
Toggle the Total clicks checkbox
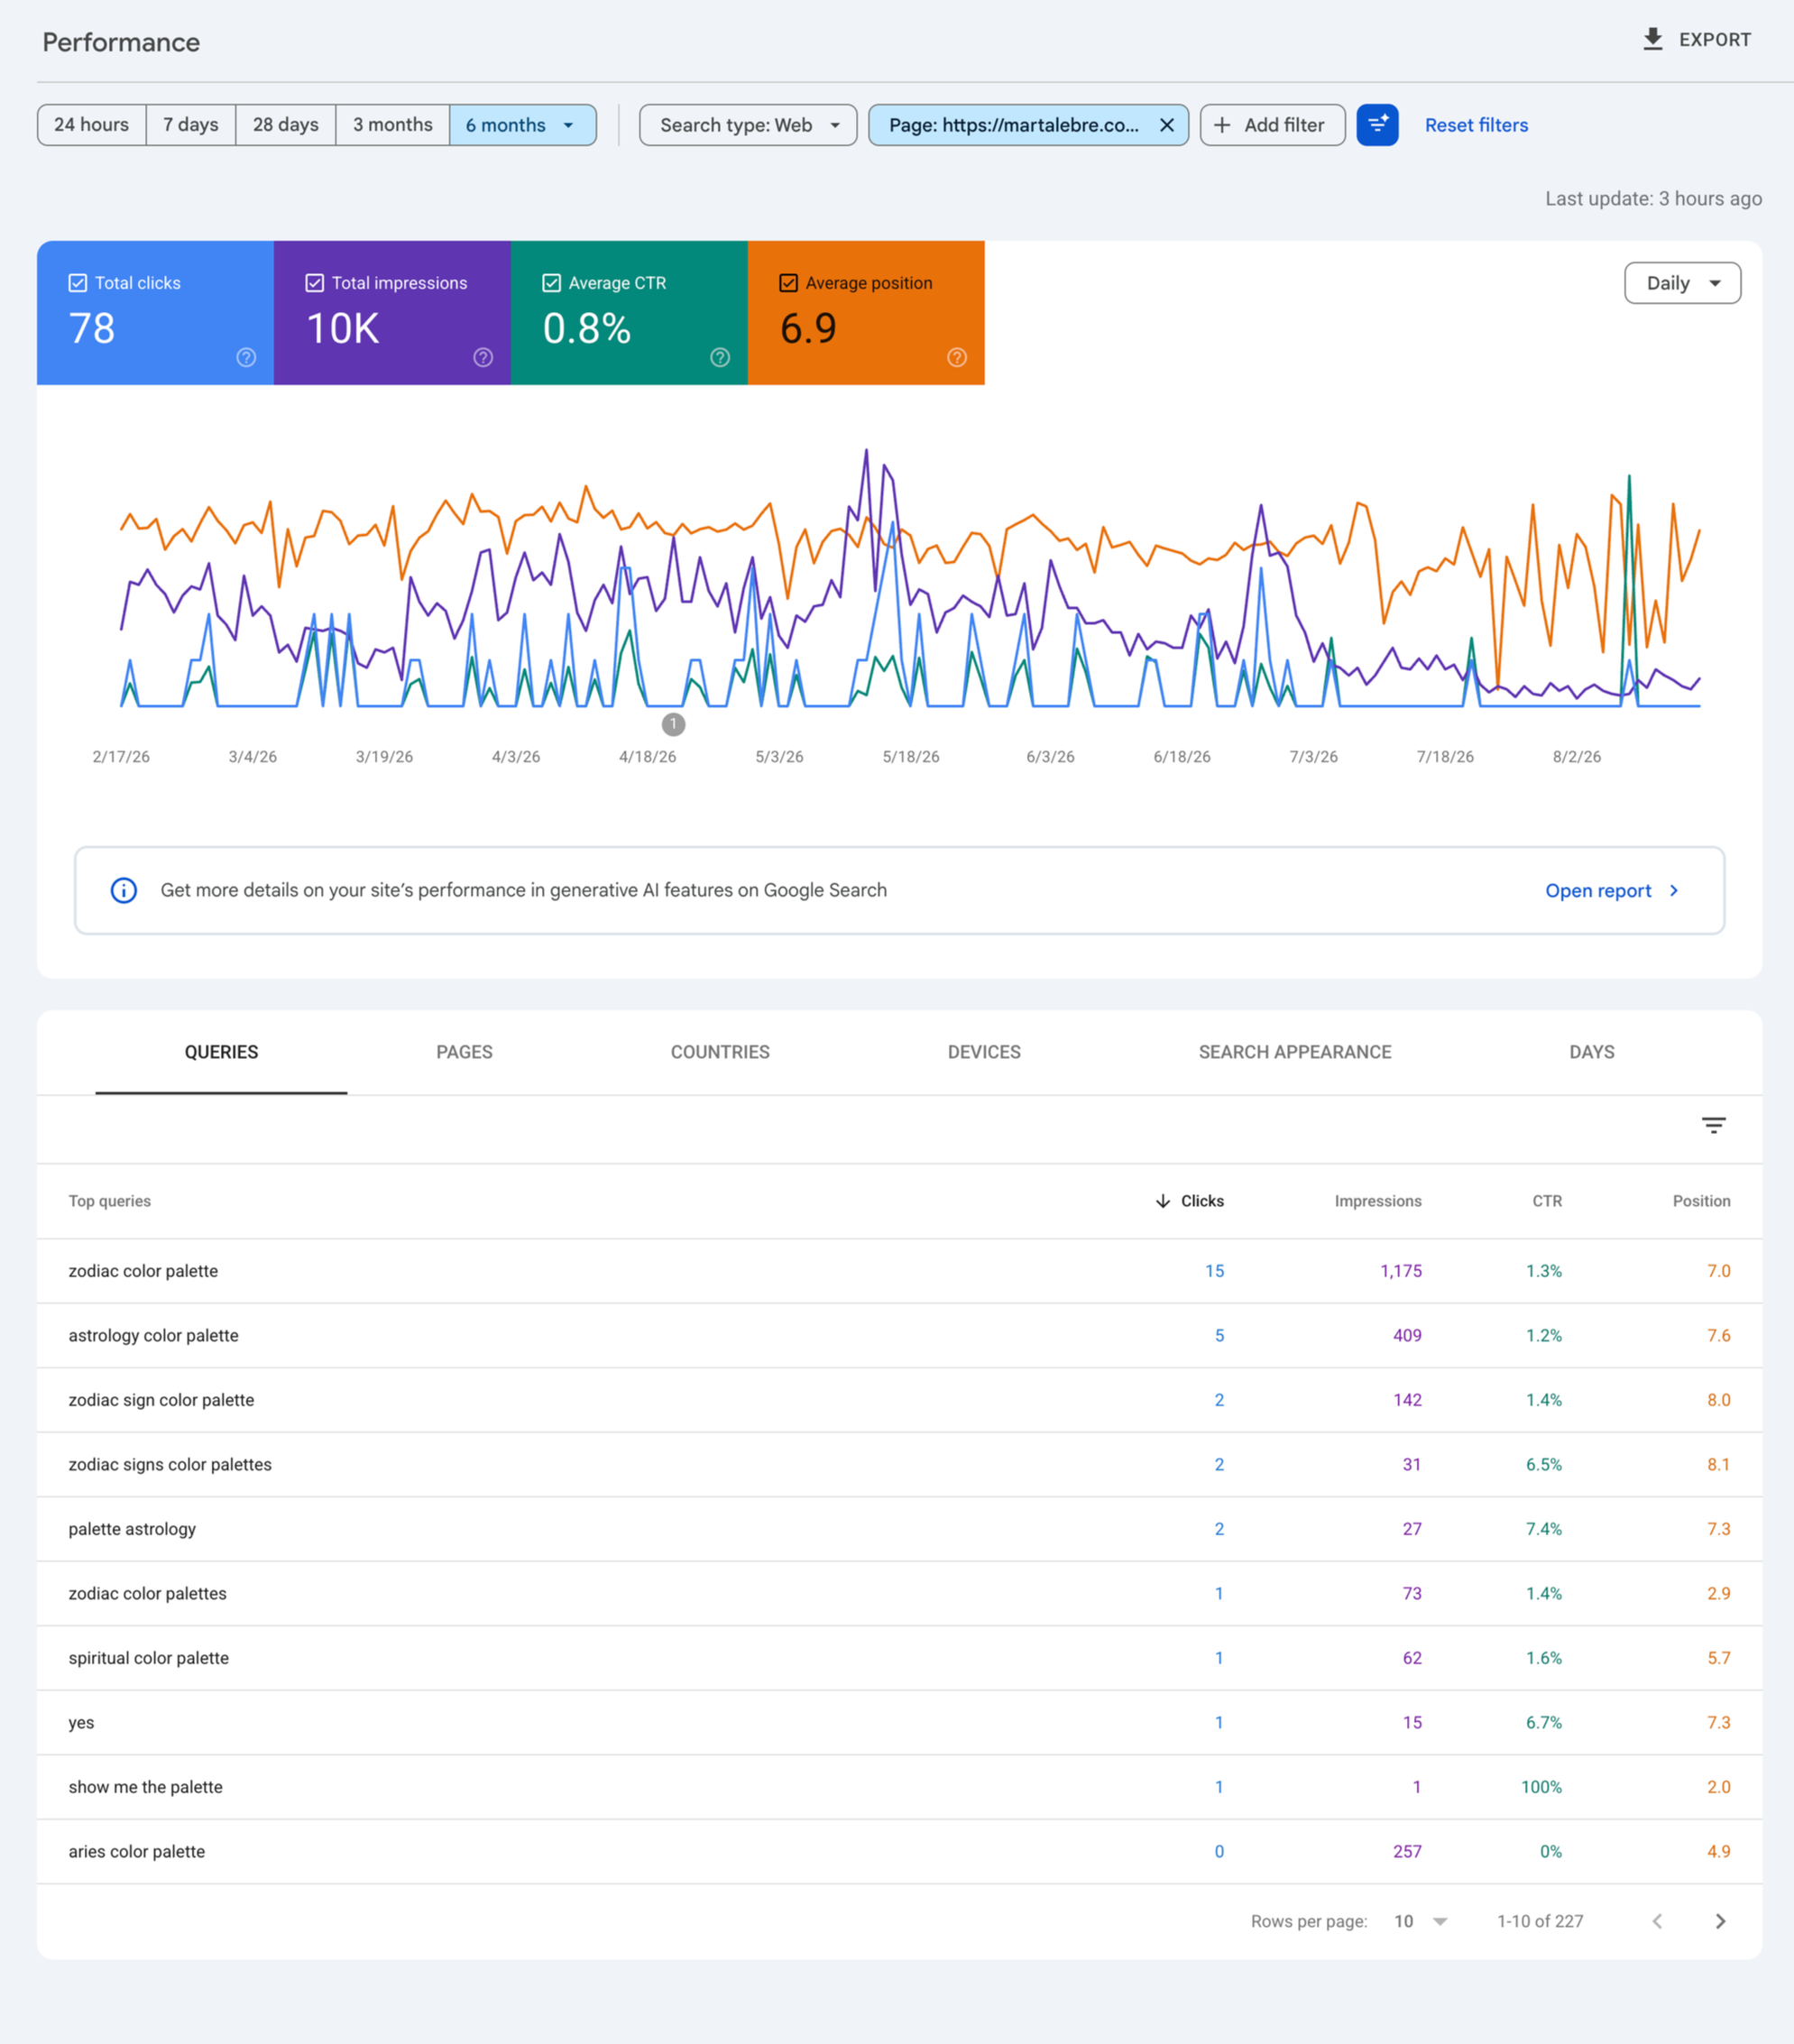tap(78, 283)
